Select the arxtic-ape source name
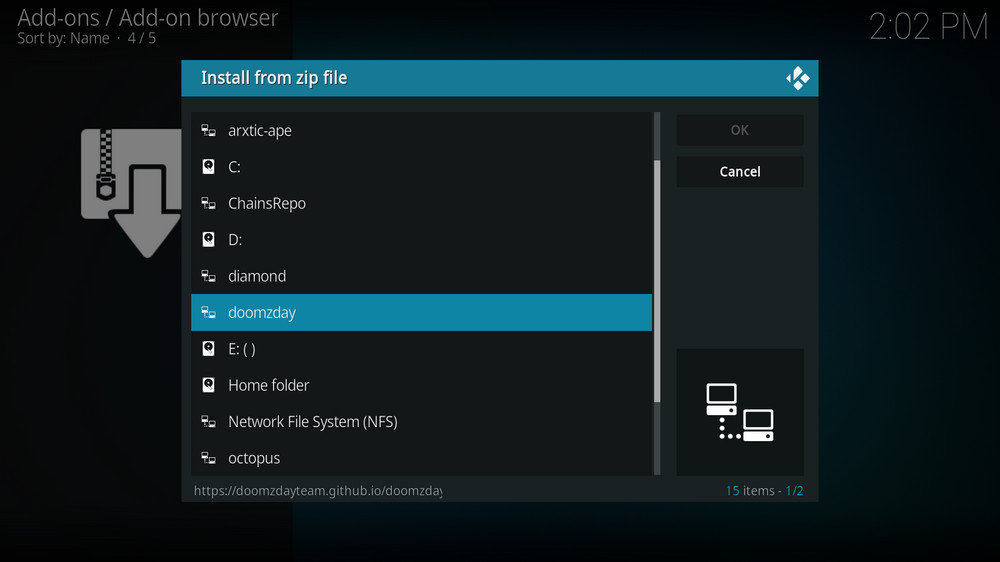The width and height of the screenshot is (1000, 562). (x=259, y=131)
